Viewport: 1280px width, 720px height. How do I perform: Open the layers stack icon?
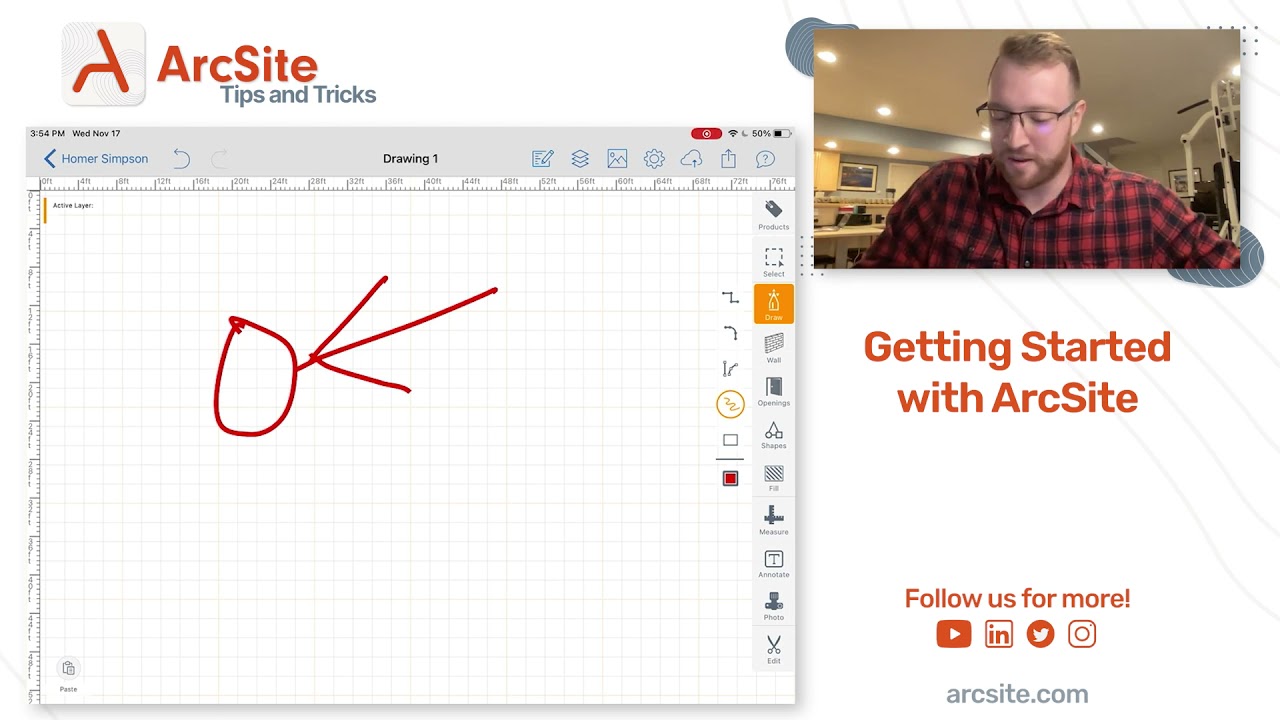click(x=580, y=159)
